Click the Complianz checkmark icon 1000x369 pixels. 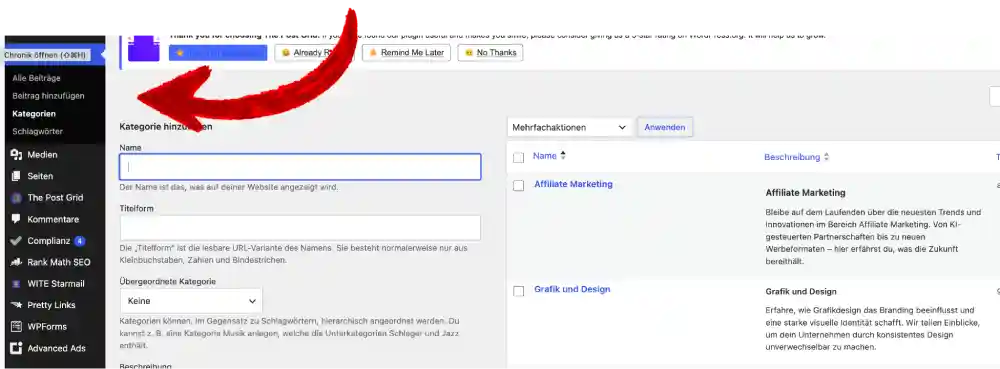coord(17,241)
